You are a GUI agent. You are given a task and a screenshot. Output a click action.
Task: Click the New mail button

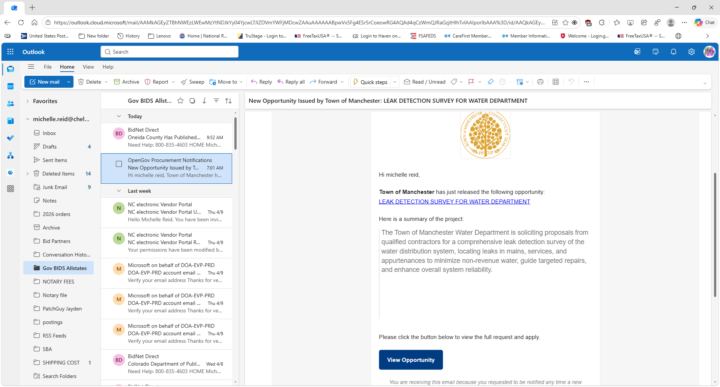click(45, 82)
